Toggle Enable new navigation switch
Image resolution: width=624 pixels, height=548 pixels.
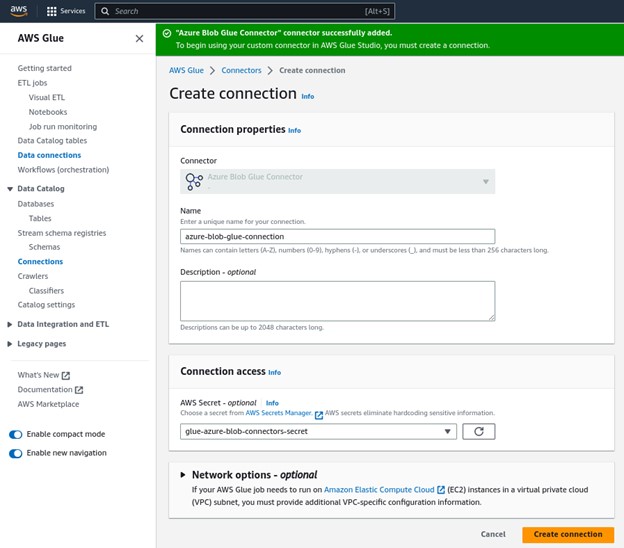pos(16,453)
